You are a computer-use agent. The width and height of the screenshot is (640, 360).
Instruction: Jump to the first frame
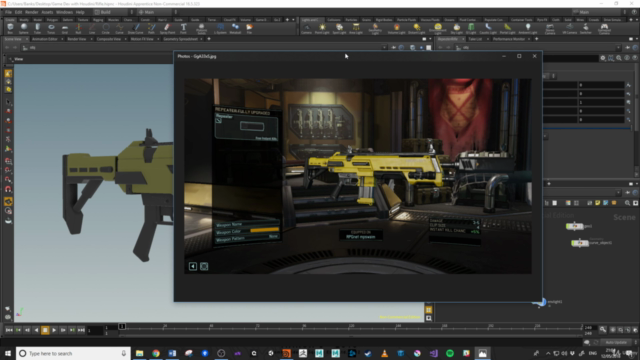(x=9, y=330)
